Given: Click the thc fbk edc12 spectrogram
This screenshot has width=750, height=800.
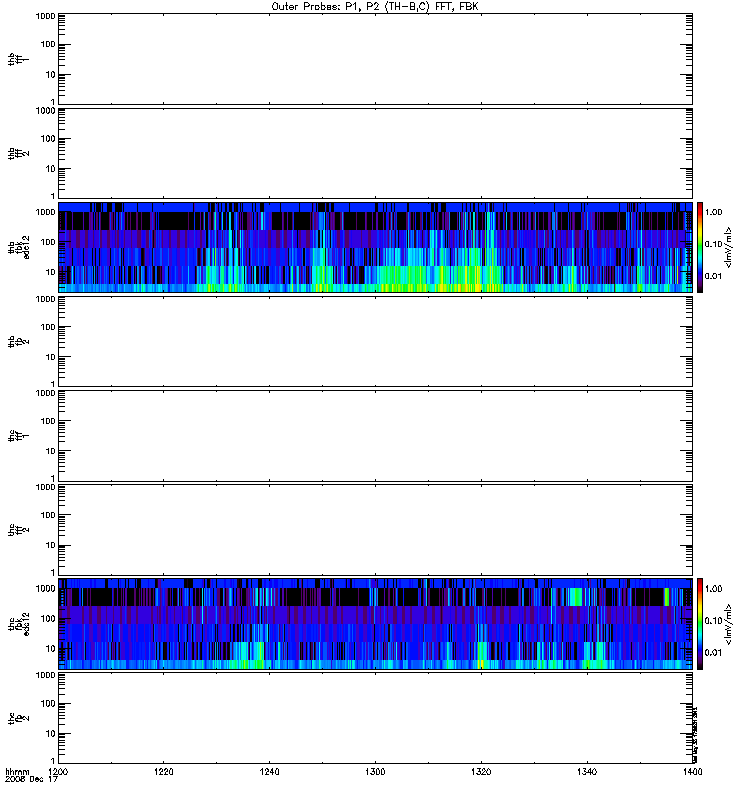Looking at the screenshot, I should click(x=375, y=624).
